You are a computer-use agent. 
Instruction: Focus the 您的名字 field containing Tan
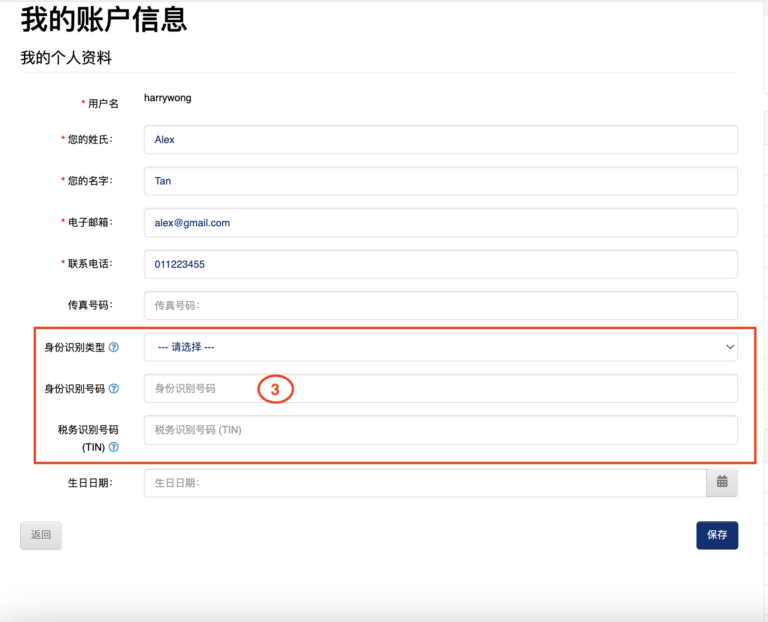pos(441,181)
